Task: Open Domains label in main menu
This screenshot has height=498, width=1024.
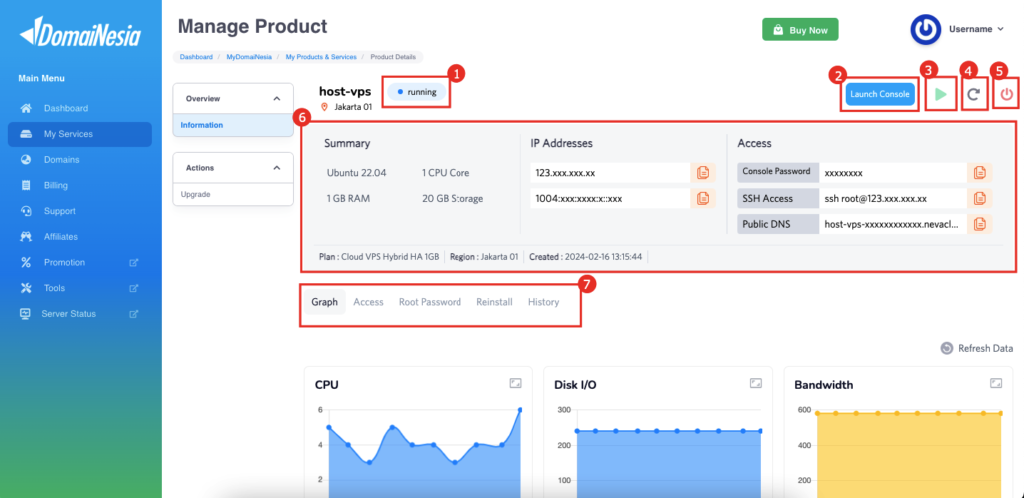Action: [61, 160]
